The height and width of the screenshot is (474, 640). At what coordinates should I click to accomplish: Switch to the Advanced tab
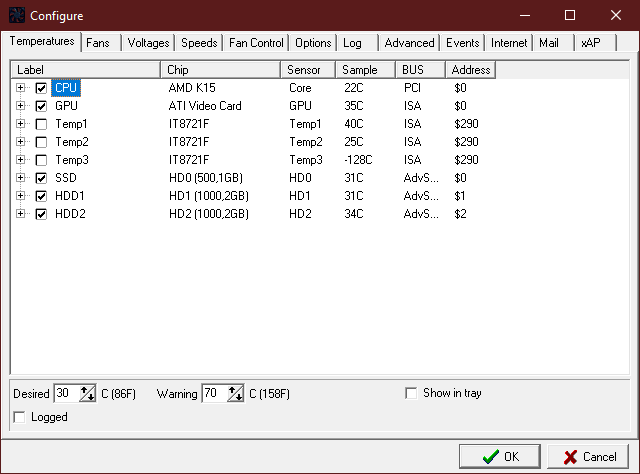click(409, 43)
